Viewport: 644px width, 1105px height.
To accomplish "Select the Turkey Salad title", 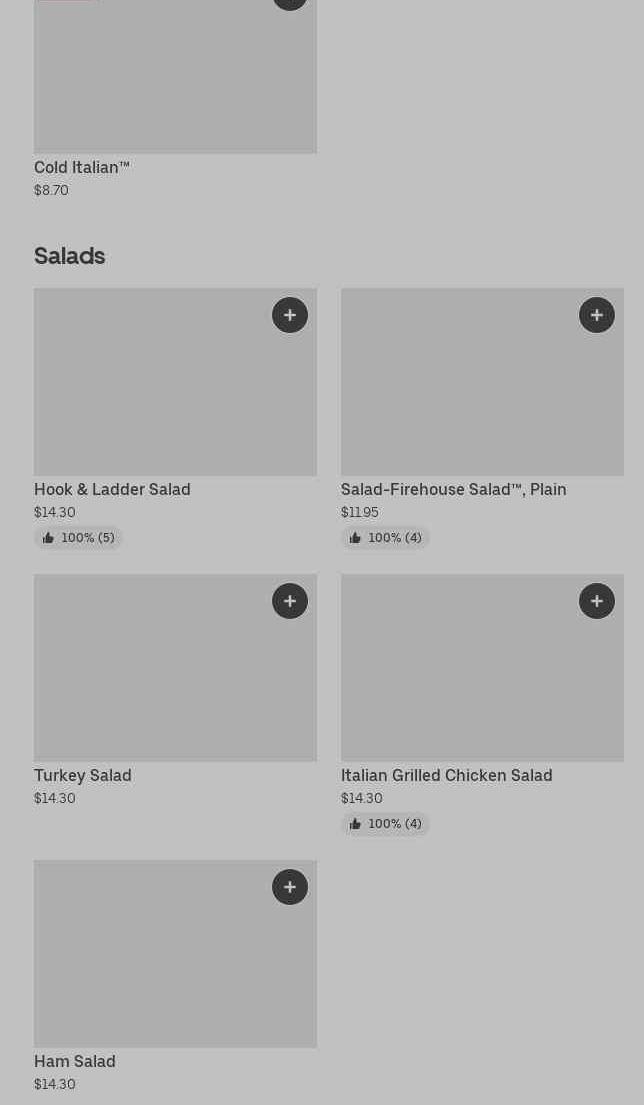I will (83, 775).
